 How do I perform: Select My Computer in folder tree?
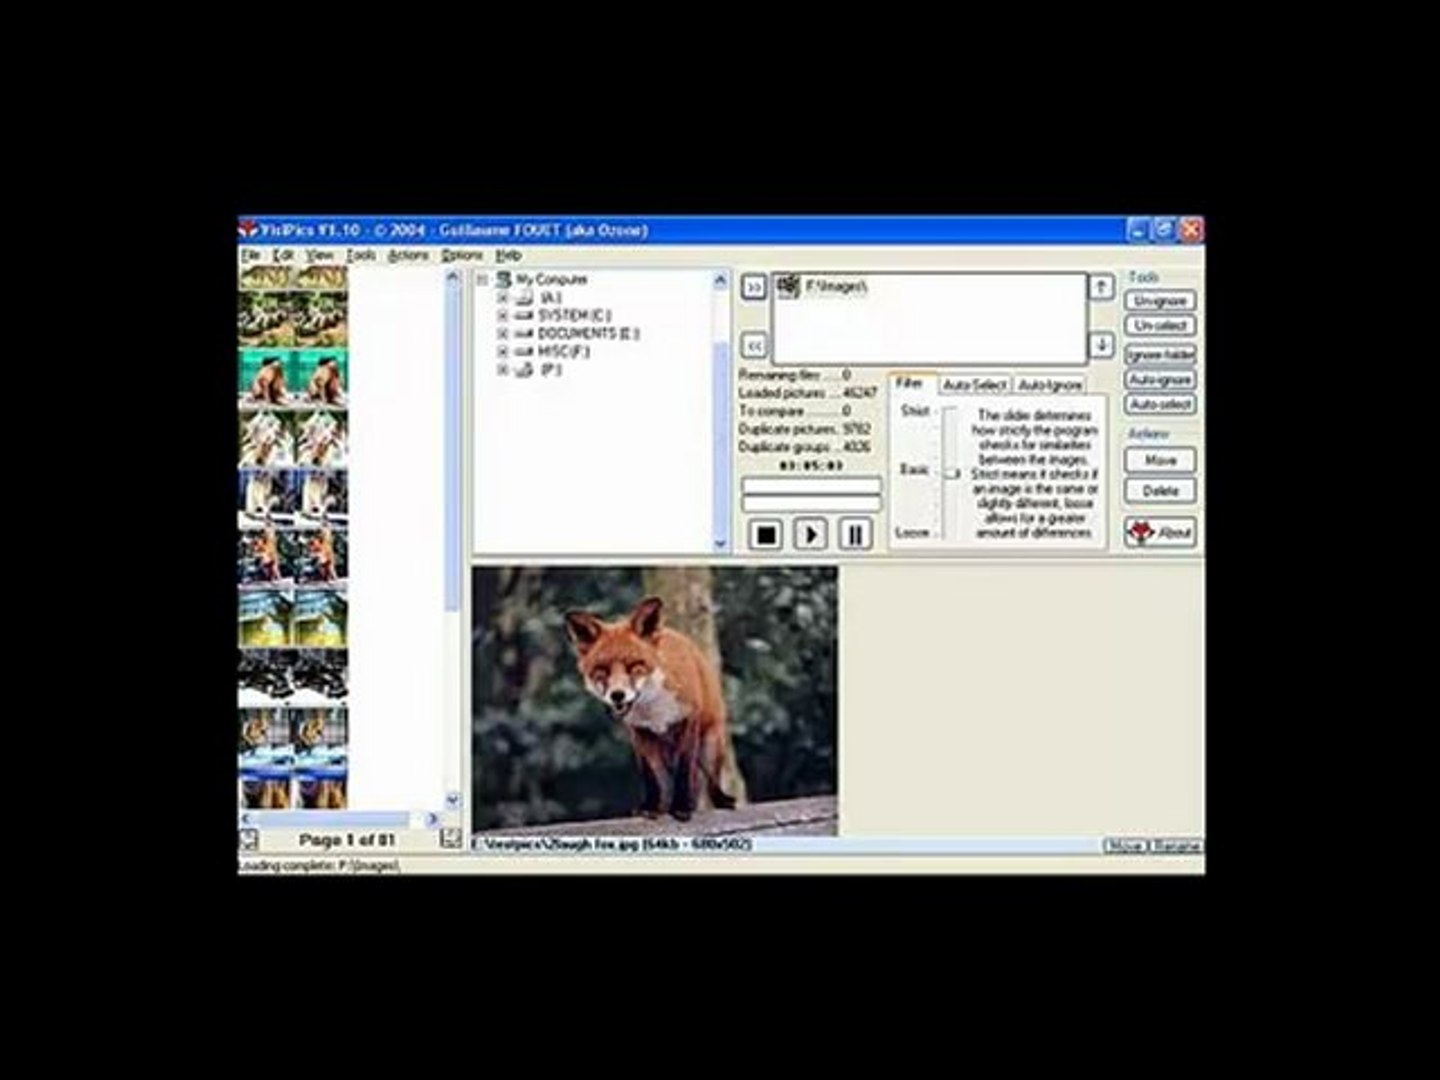click(x=551, y=280)
